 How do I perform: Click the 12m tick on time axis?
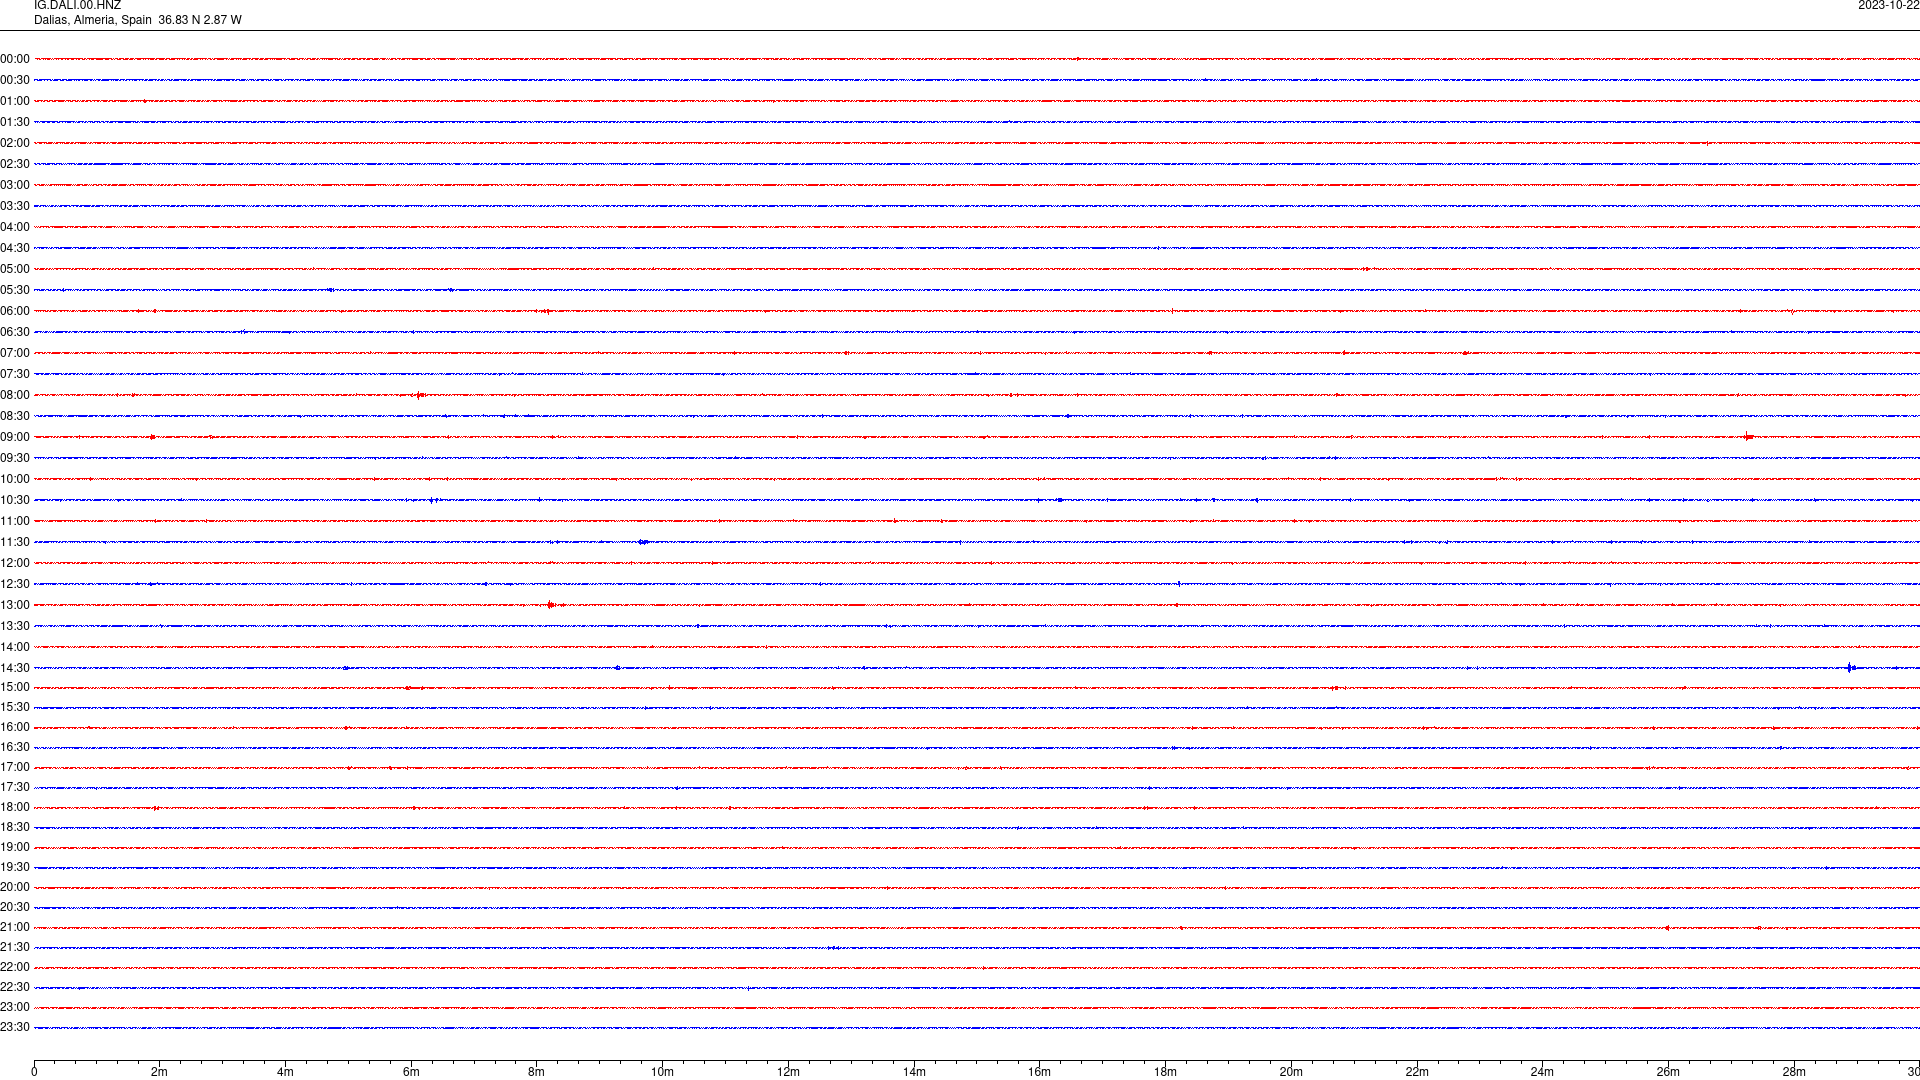point(788,1072)
